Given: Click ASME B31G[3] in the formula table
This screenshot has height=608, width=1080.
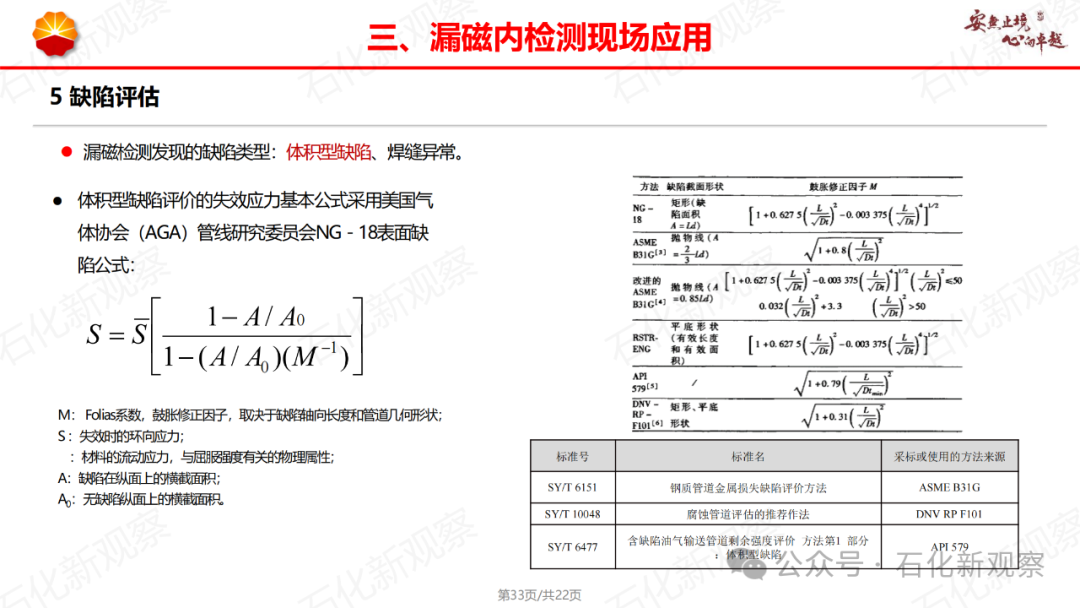Looking at the screenshot, I should coord(648,249).
